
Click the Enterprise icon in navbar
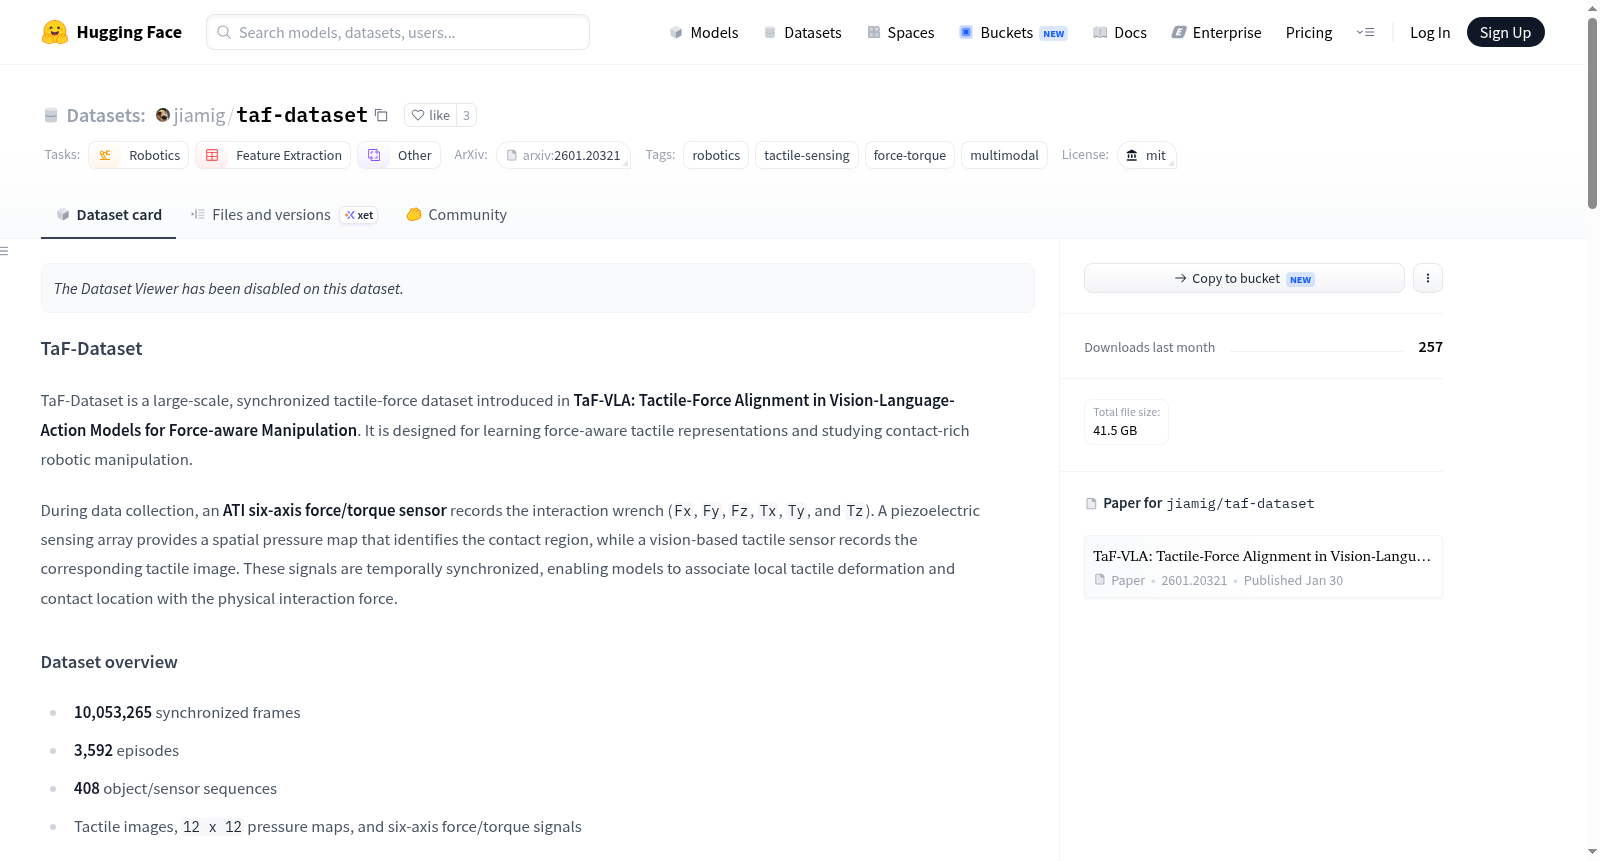point(1179,32)
